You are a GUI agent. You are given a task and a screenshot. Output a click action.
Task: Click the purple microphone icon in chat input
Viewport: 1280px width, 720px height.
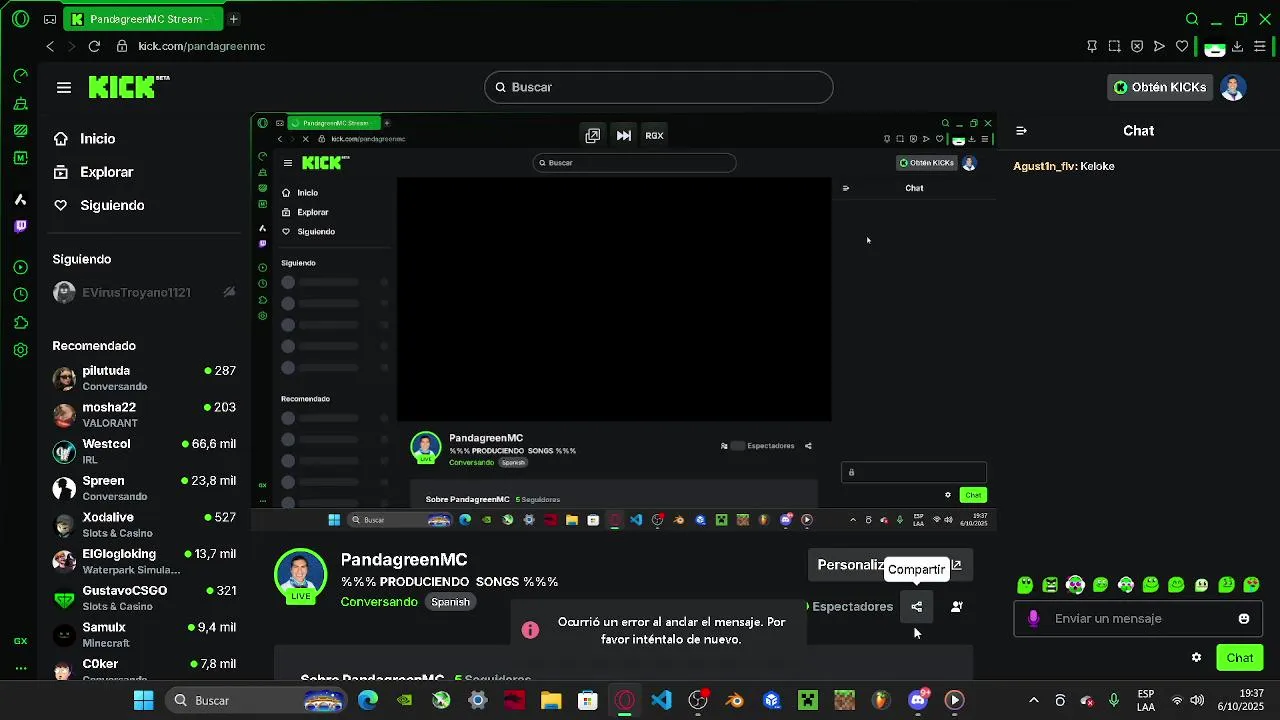pos(1034,619)
